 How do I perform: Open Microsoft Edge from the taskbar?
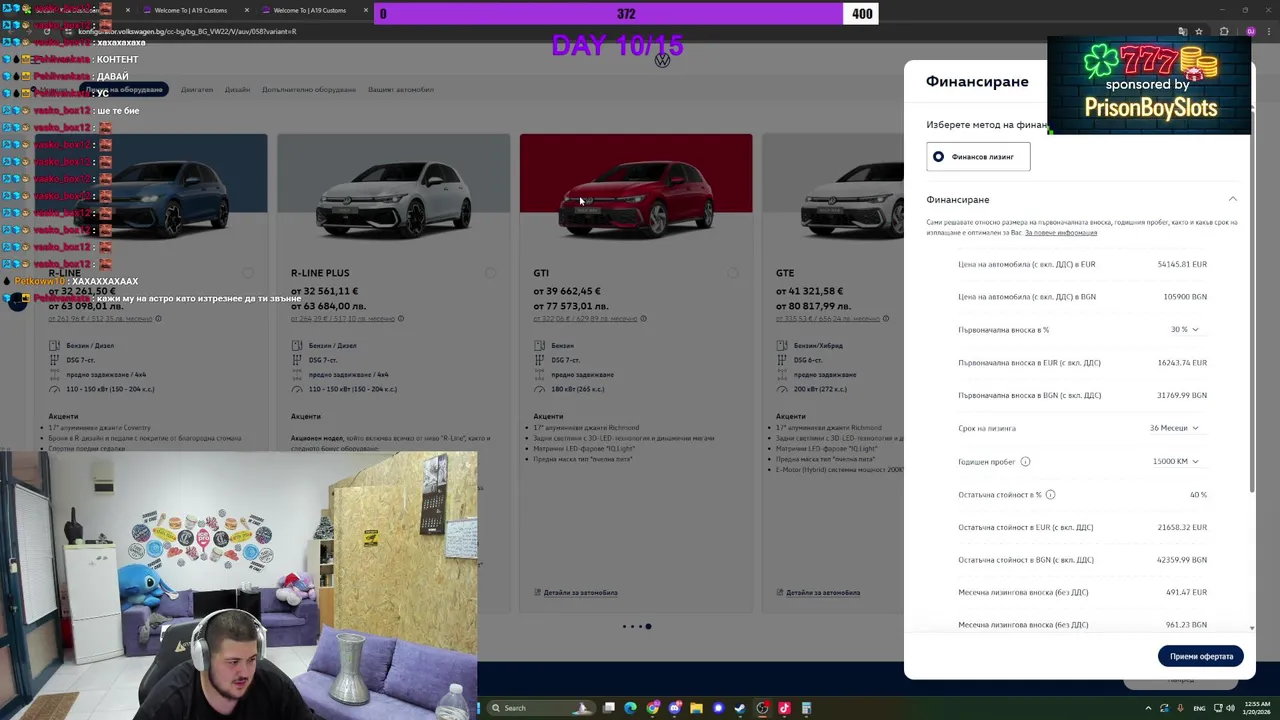[x=630, y=708]
